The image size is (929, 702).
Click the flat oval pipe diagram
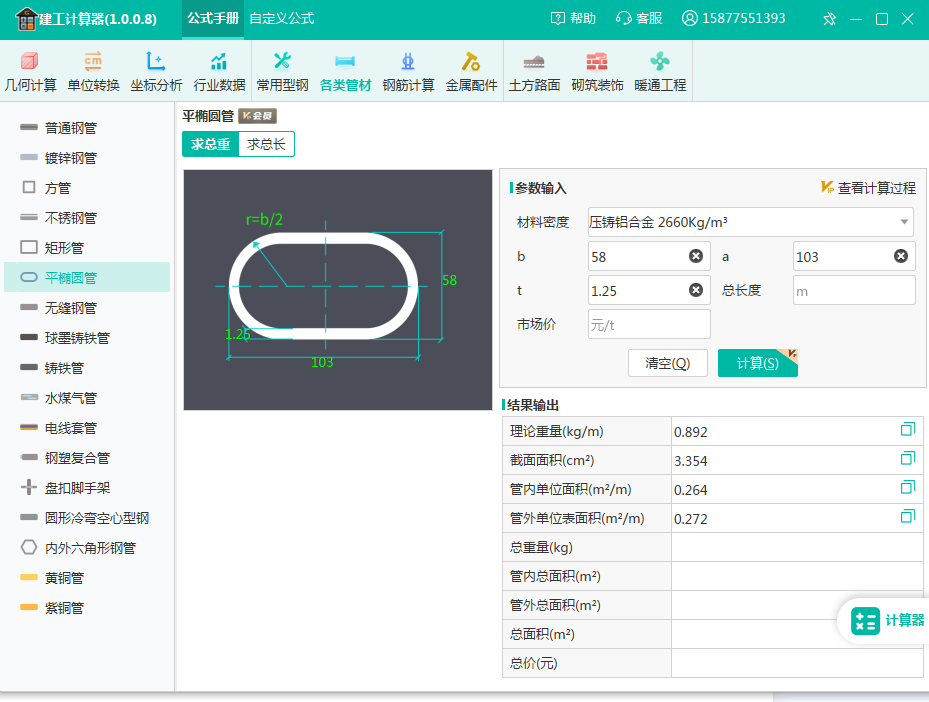point(338,290)
